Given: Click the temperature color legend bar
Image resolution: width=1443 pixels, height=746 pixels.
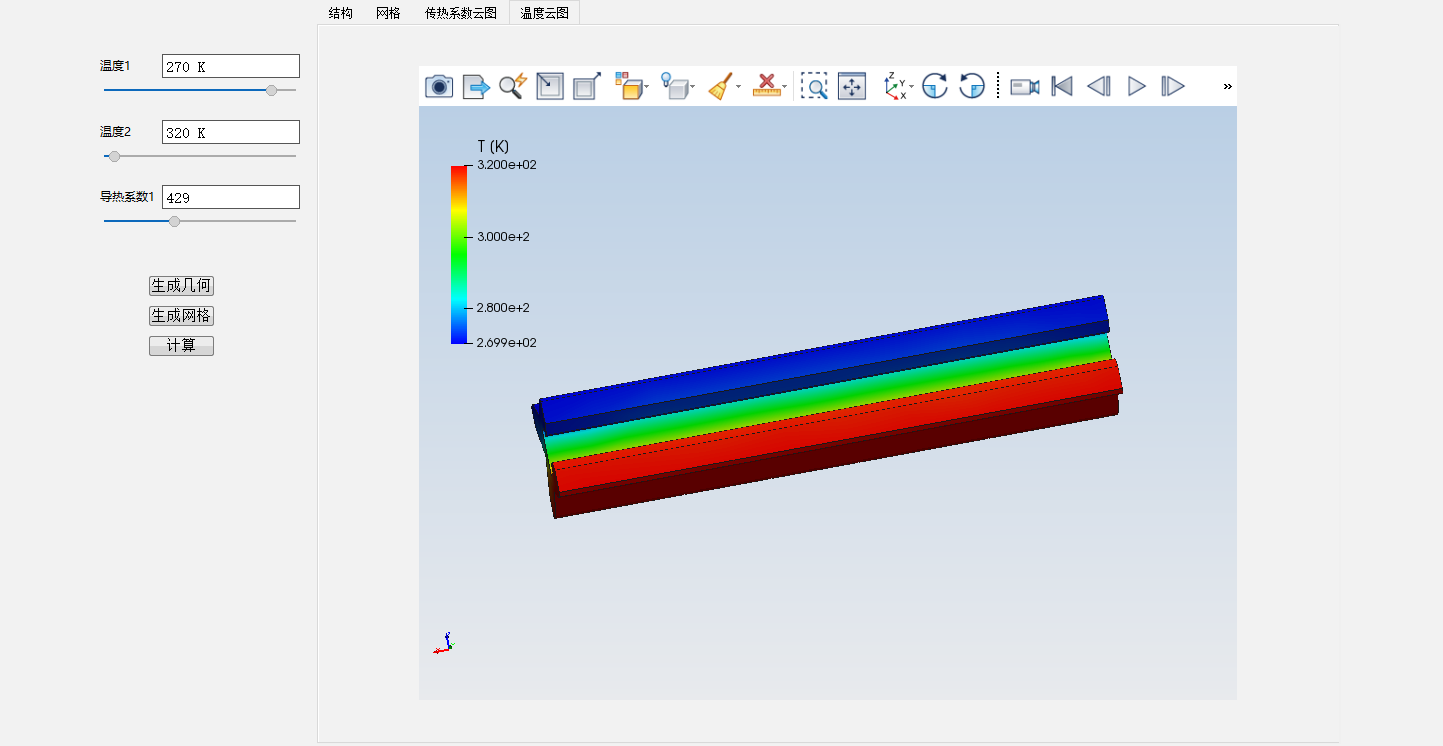Looking at the screenshot, I should tap(459, 254).
